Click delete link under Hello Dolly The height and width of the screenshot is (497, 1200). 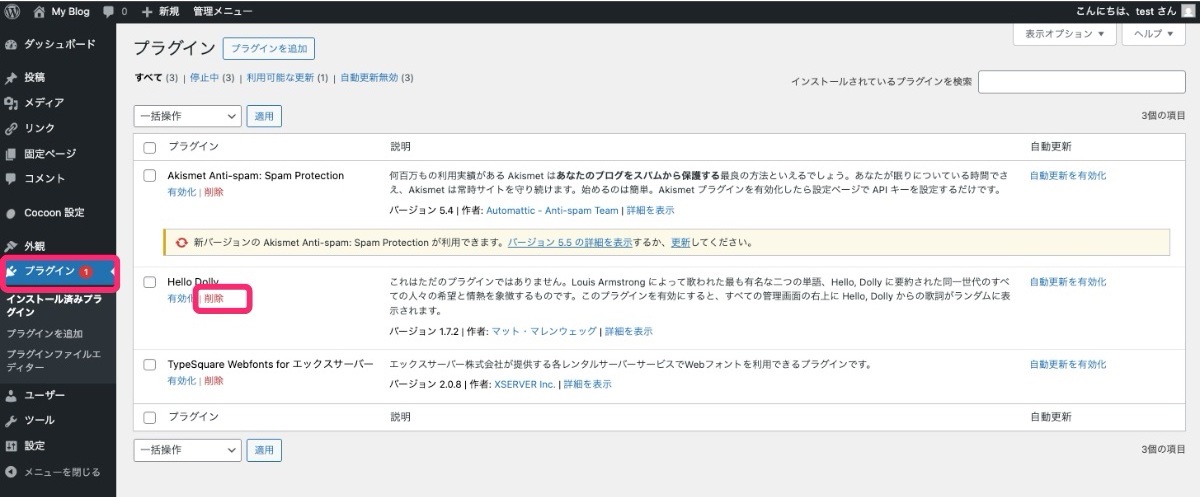coord(214,298)
